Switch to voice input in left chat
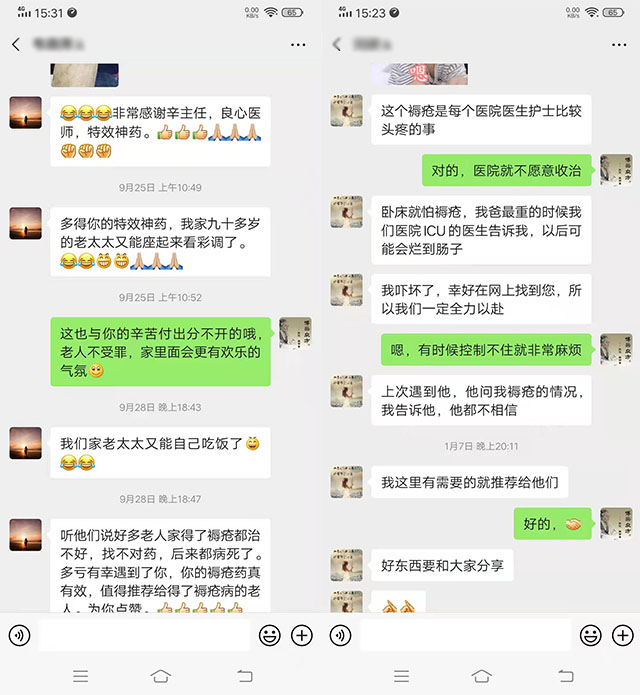 (x=20, y=635)
